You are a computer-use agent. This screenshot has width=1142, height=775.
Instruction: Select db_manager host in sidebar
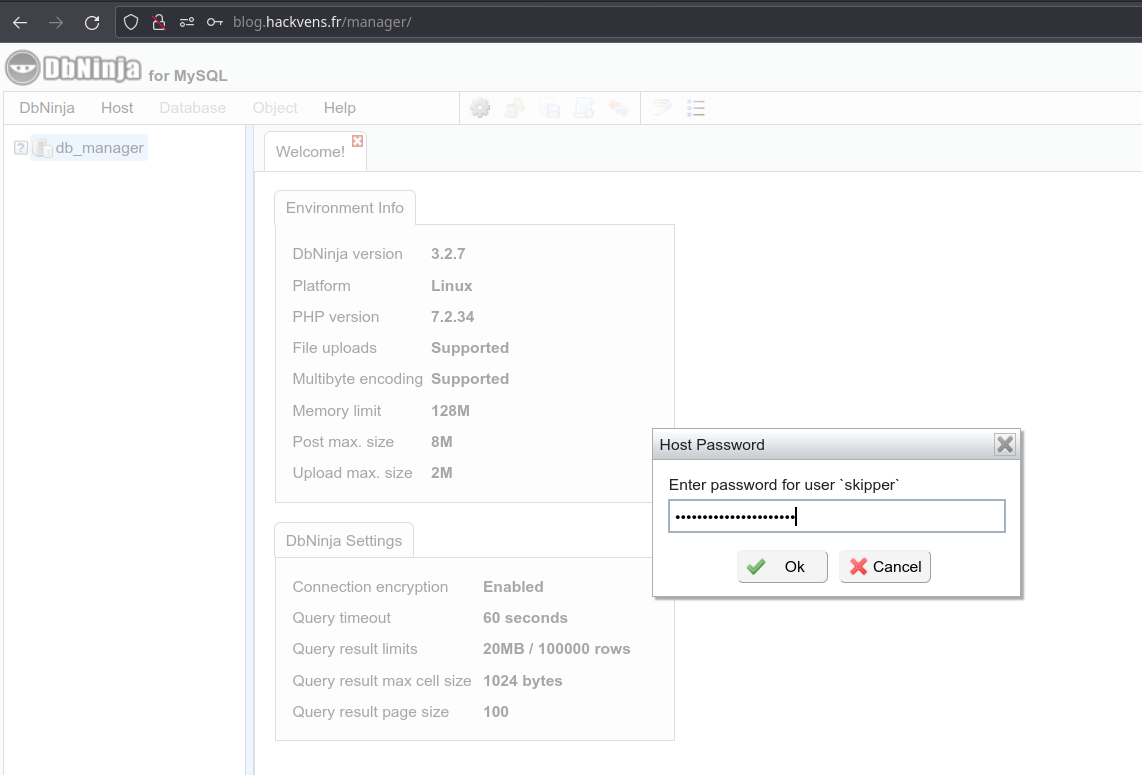pyautogui.click(x=99, y=148)
